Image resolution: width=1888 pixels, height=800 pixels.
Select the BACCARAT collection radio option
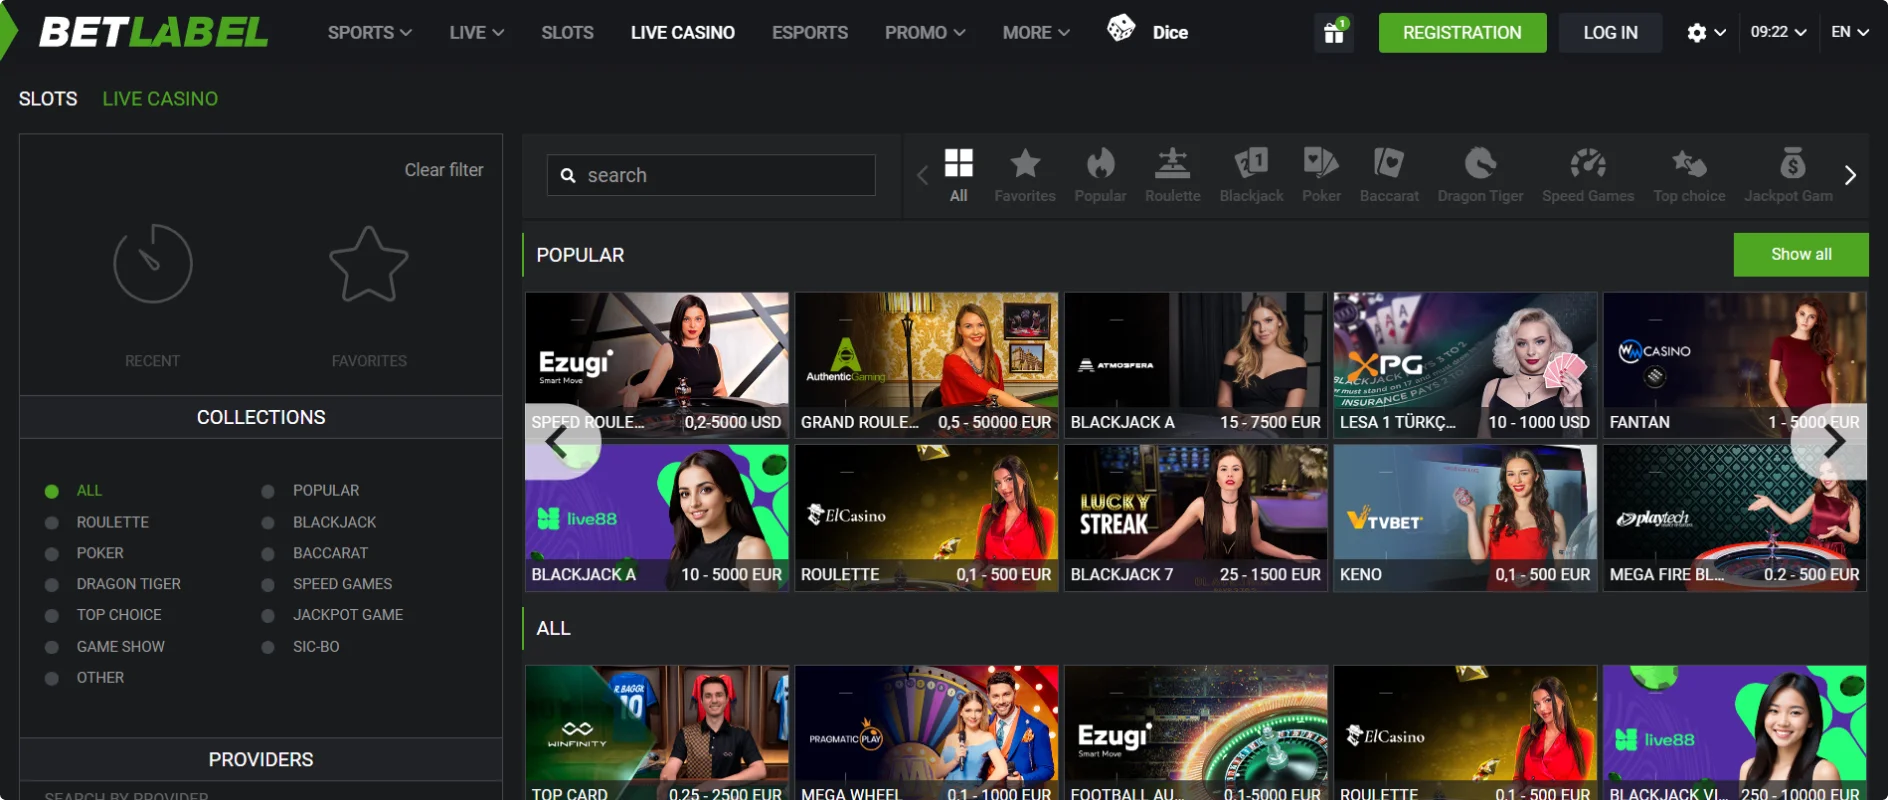pyautogui.click(x=315, y=553)
